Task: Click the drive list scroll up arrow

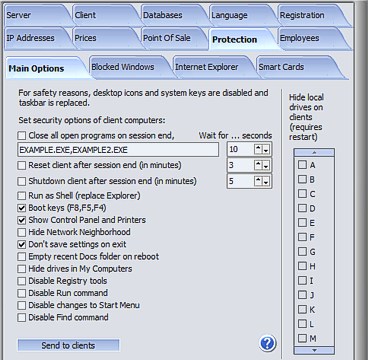Action: pyautogui.click(x=314, y=153)
